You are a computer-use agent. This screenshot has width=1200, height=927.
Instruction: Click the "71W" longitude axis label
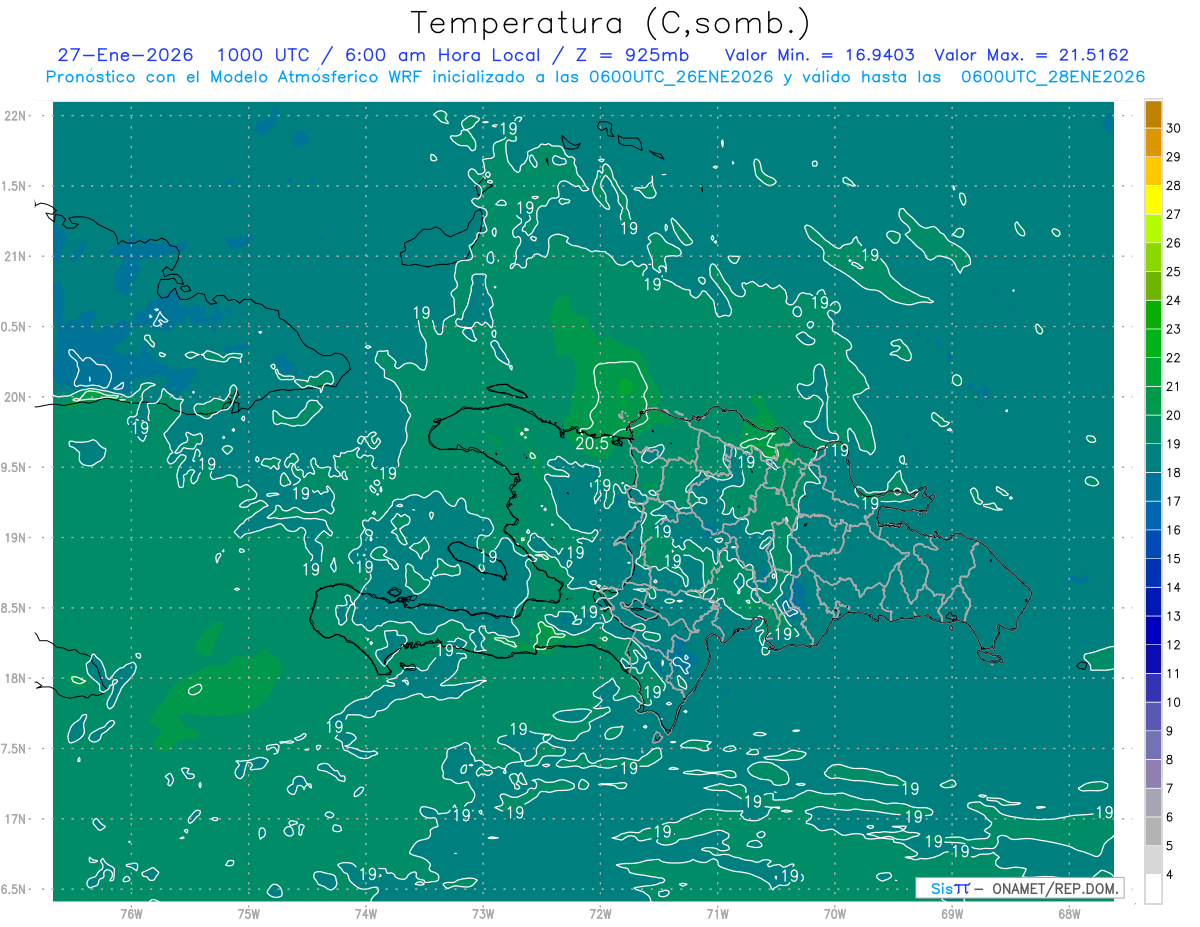[717, 913]
